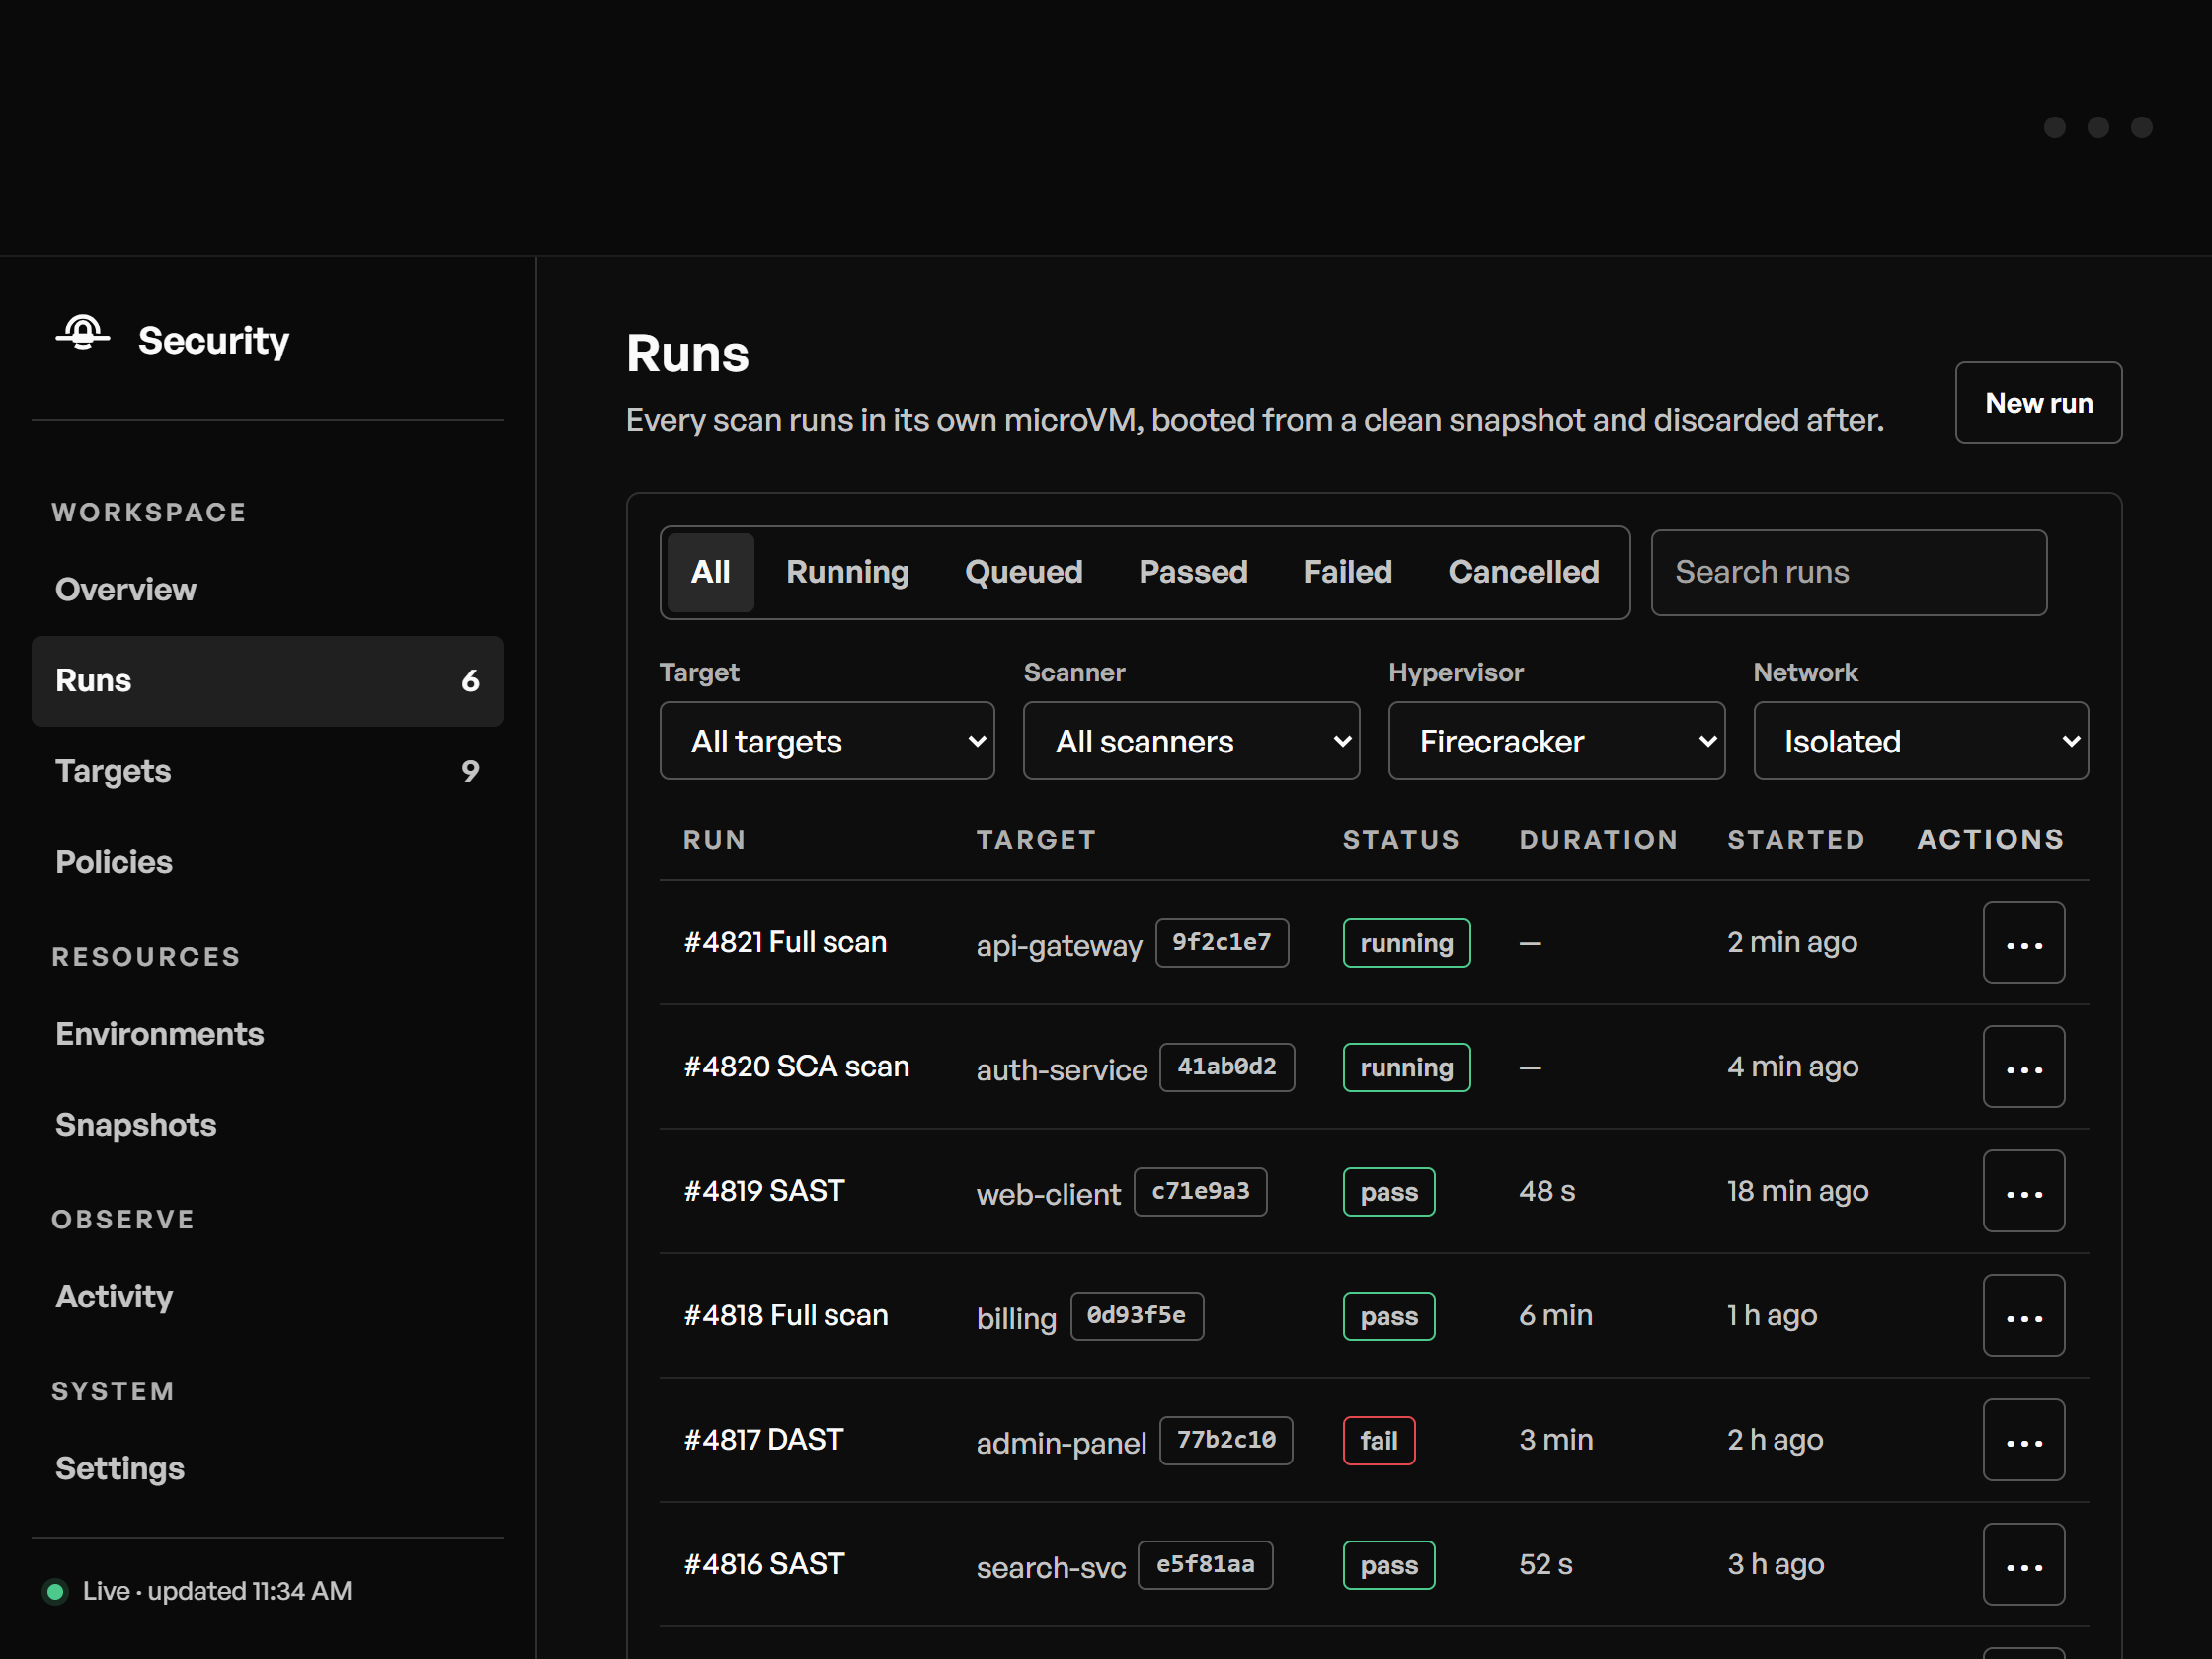
Task: Open actions menu for #4819 SAST
Action: 2023,1191
